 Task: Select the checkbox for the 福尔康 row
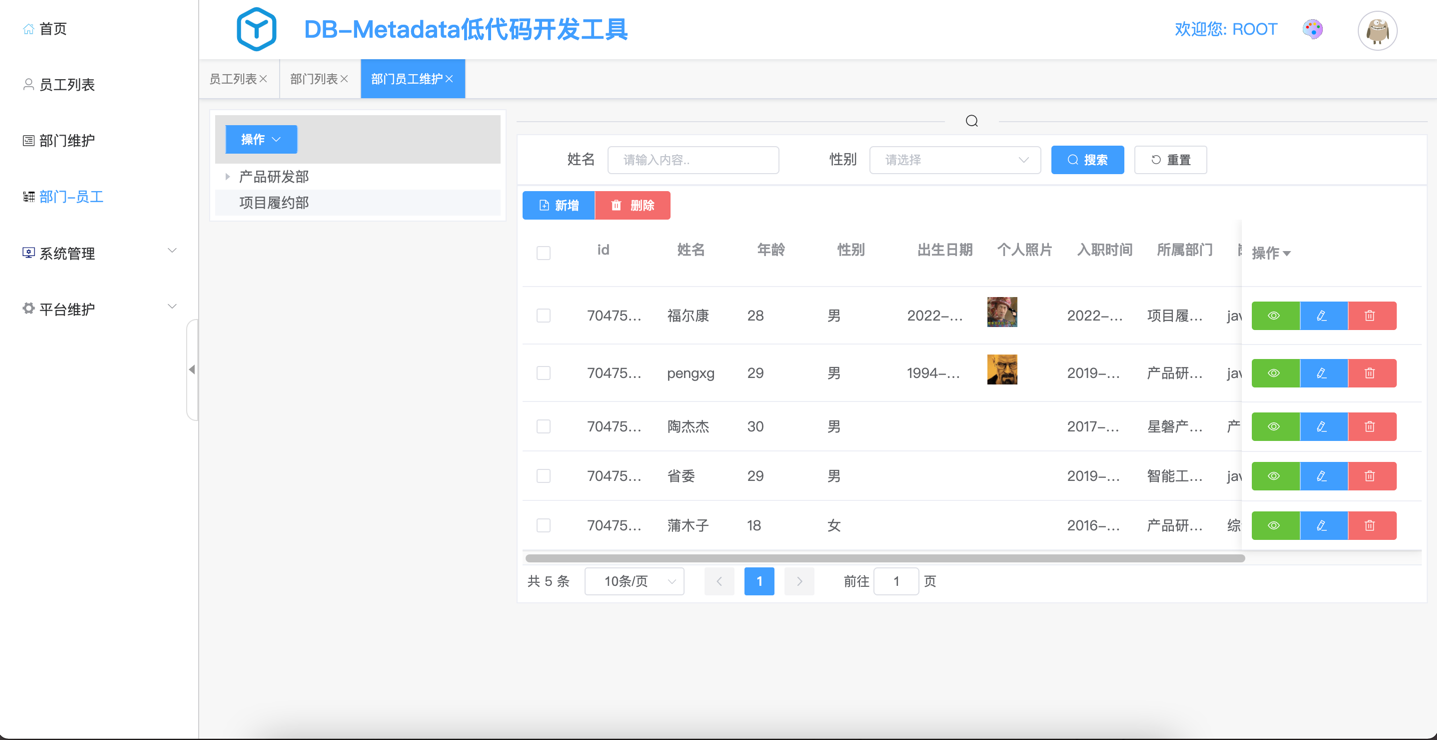543,316
